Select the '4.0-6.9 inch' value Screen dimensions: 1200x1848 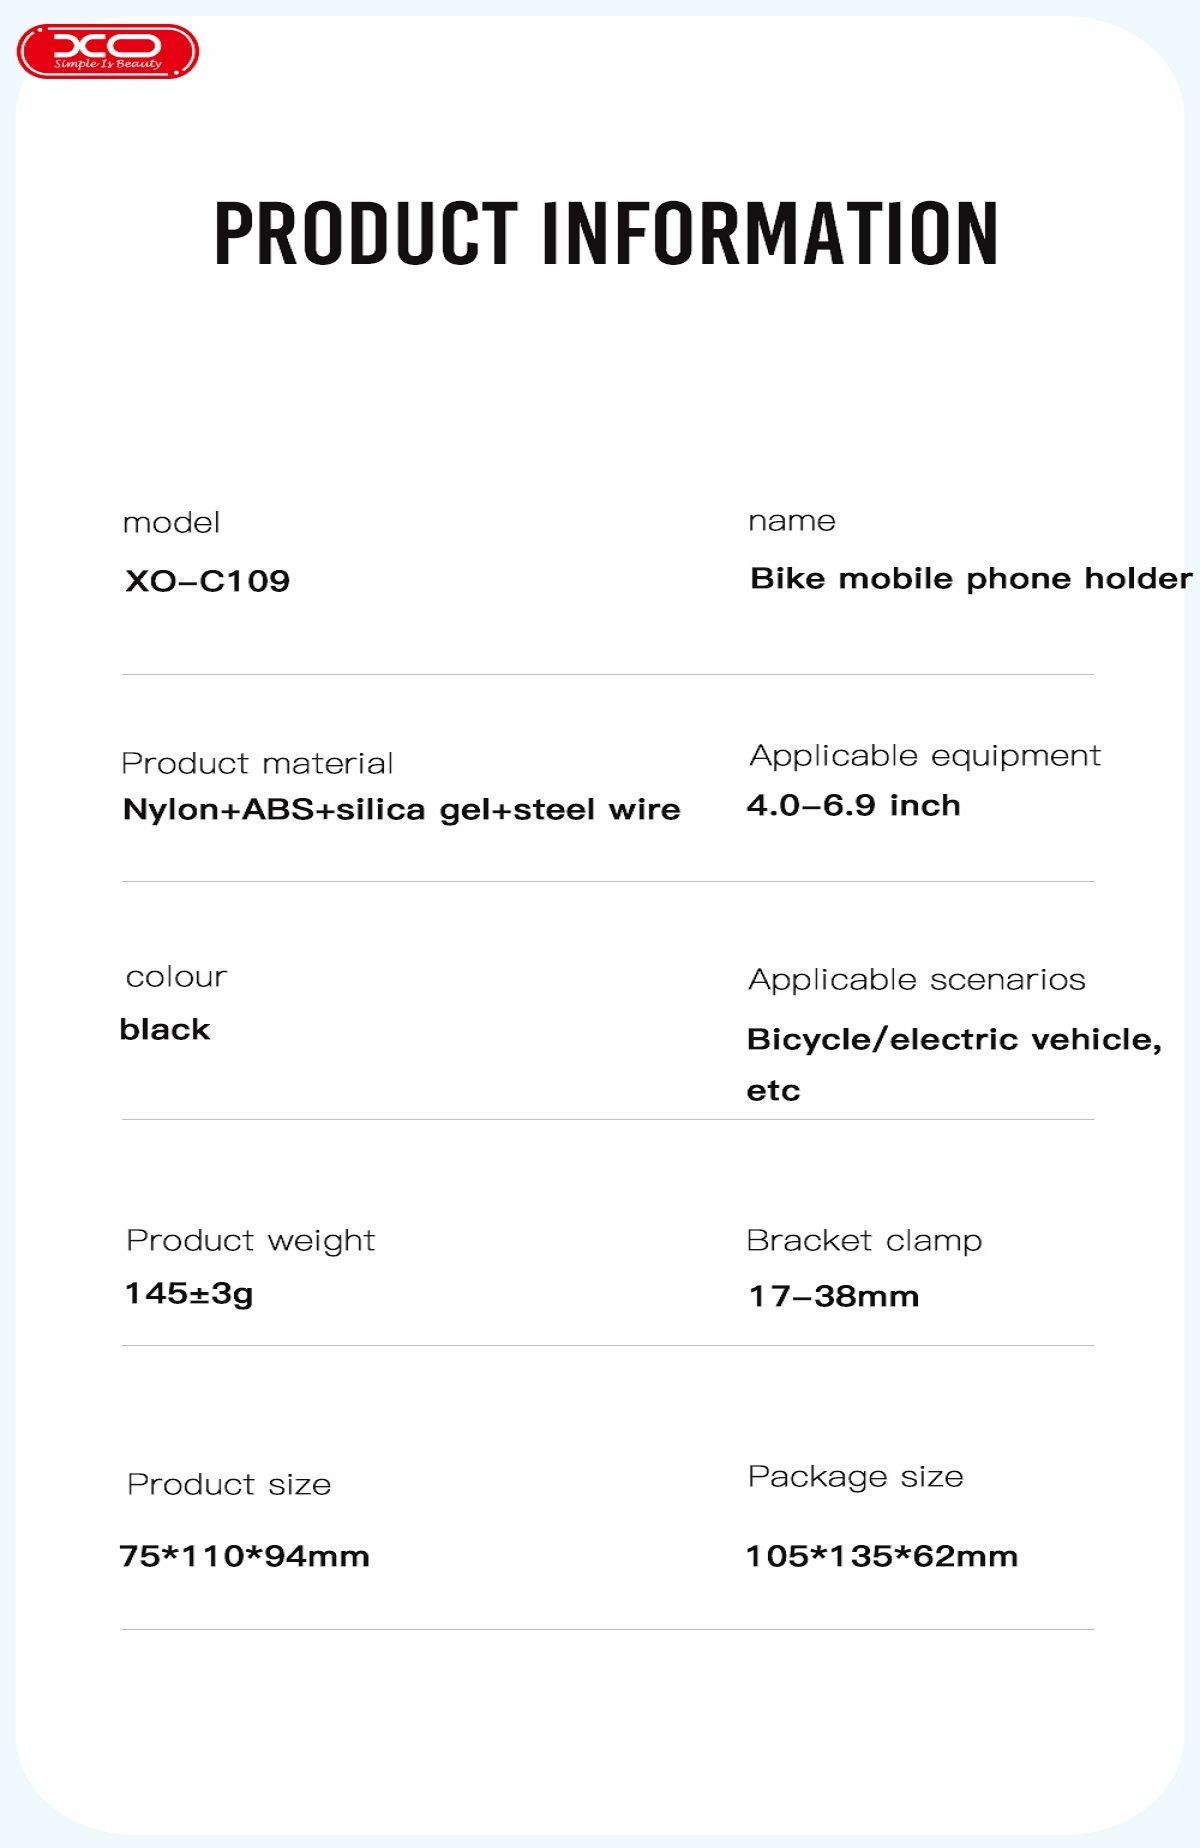point(853,806)
